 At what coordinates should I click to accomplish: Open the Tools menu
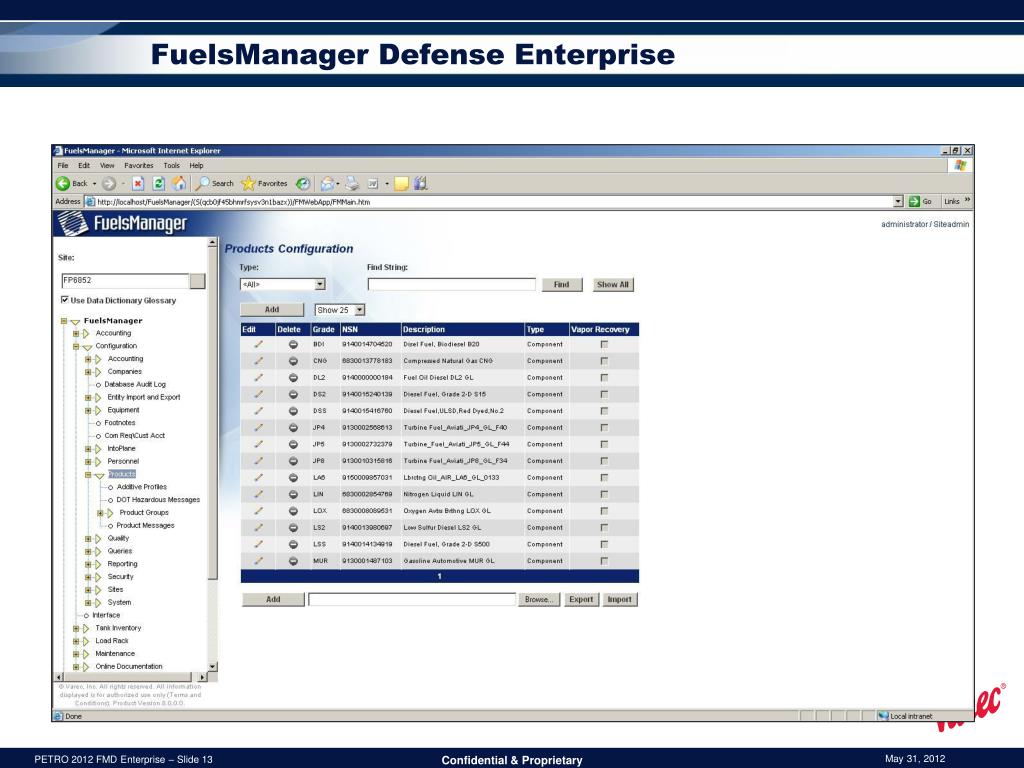[172, 166]
